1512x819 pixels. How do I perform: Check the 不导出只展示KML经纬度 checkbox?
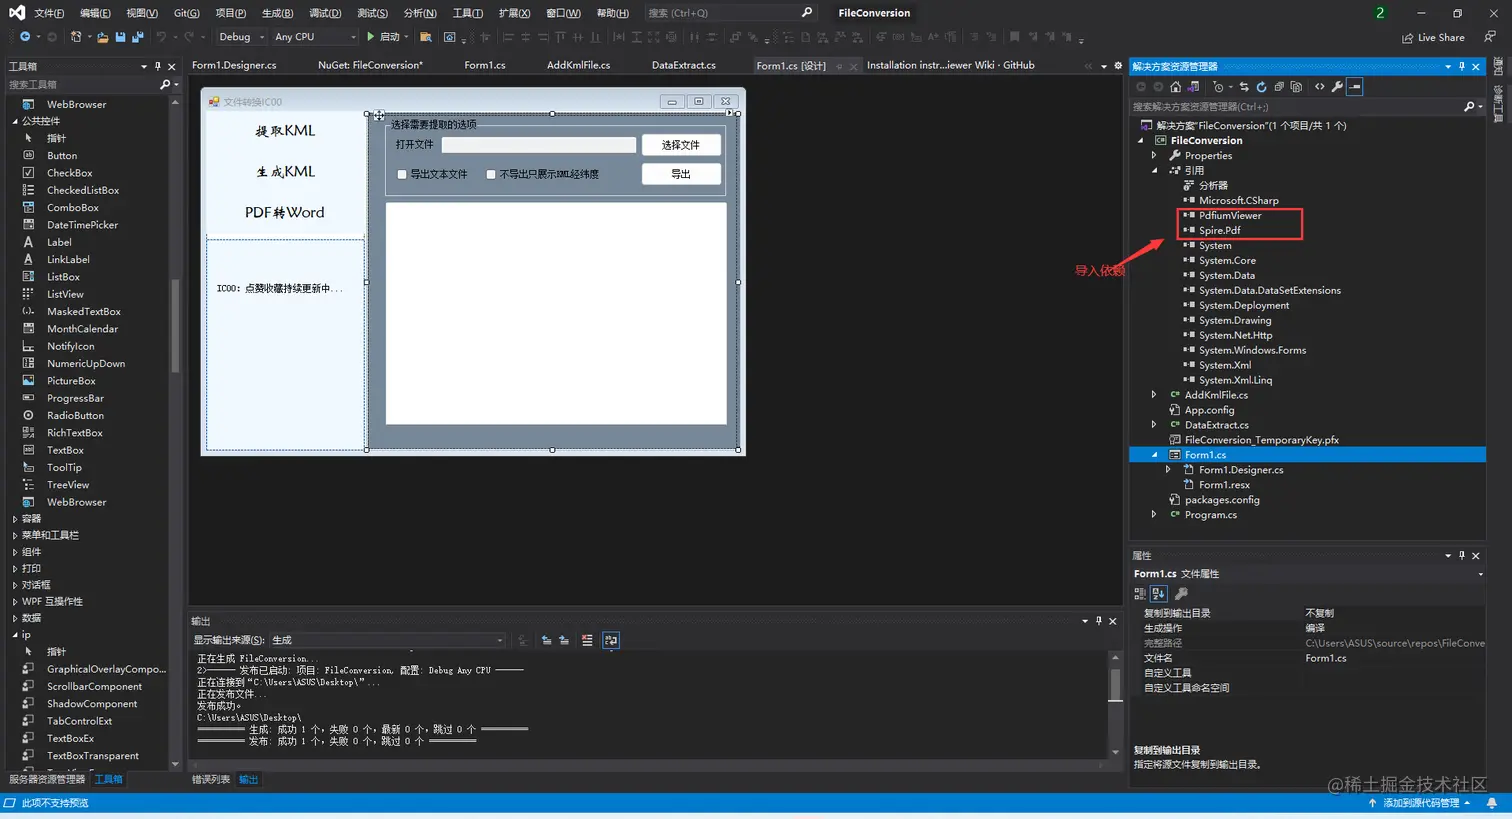[x=491, y=174]
